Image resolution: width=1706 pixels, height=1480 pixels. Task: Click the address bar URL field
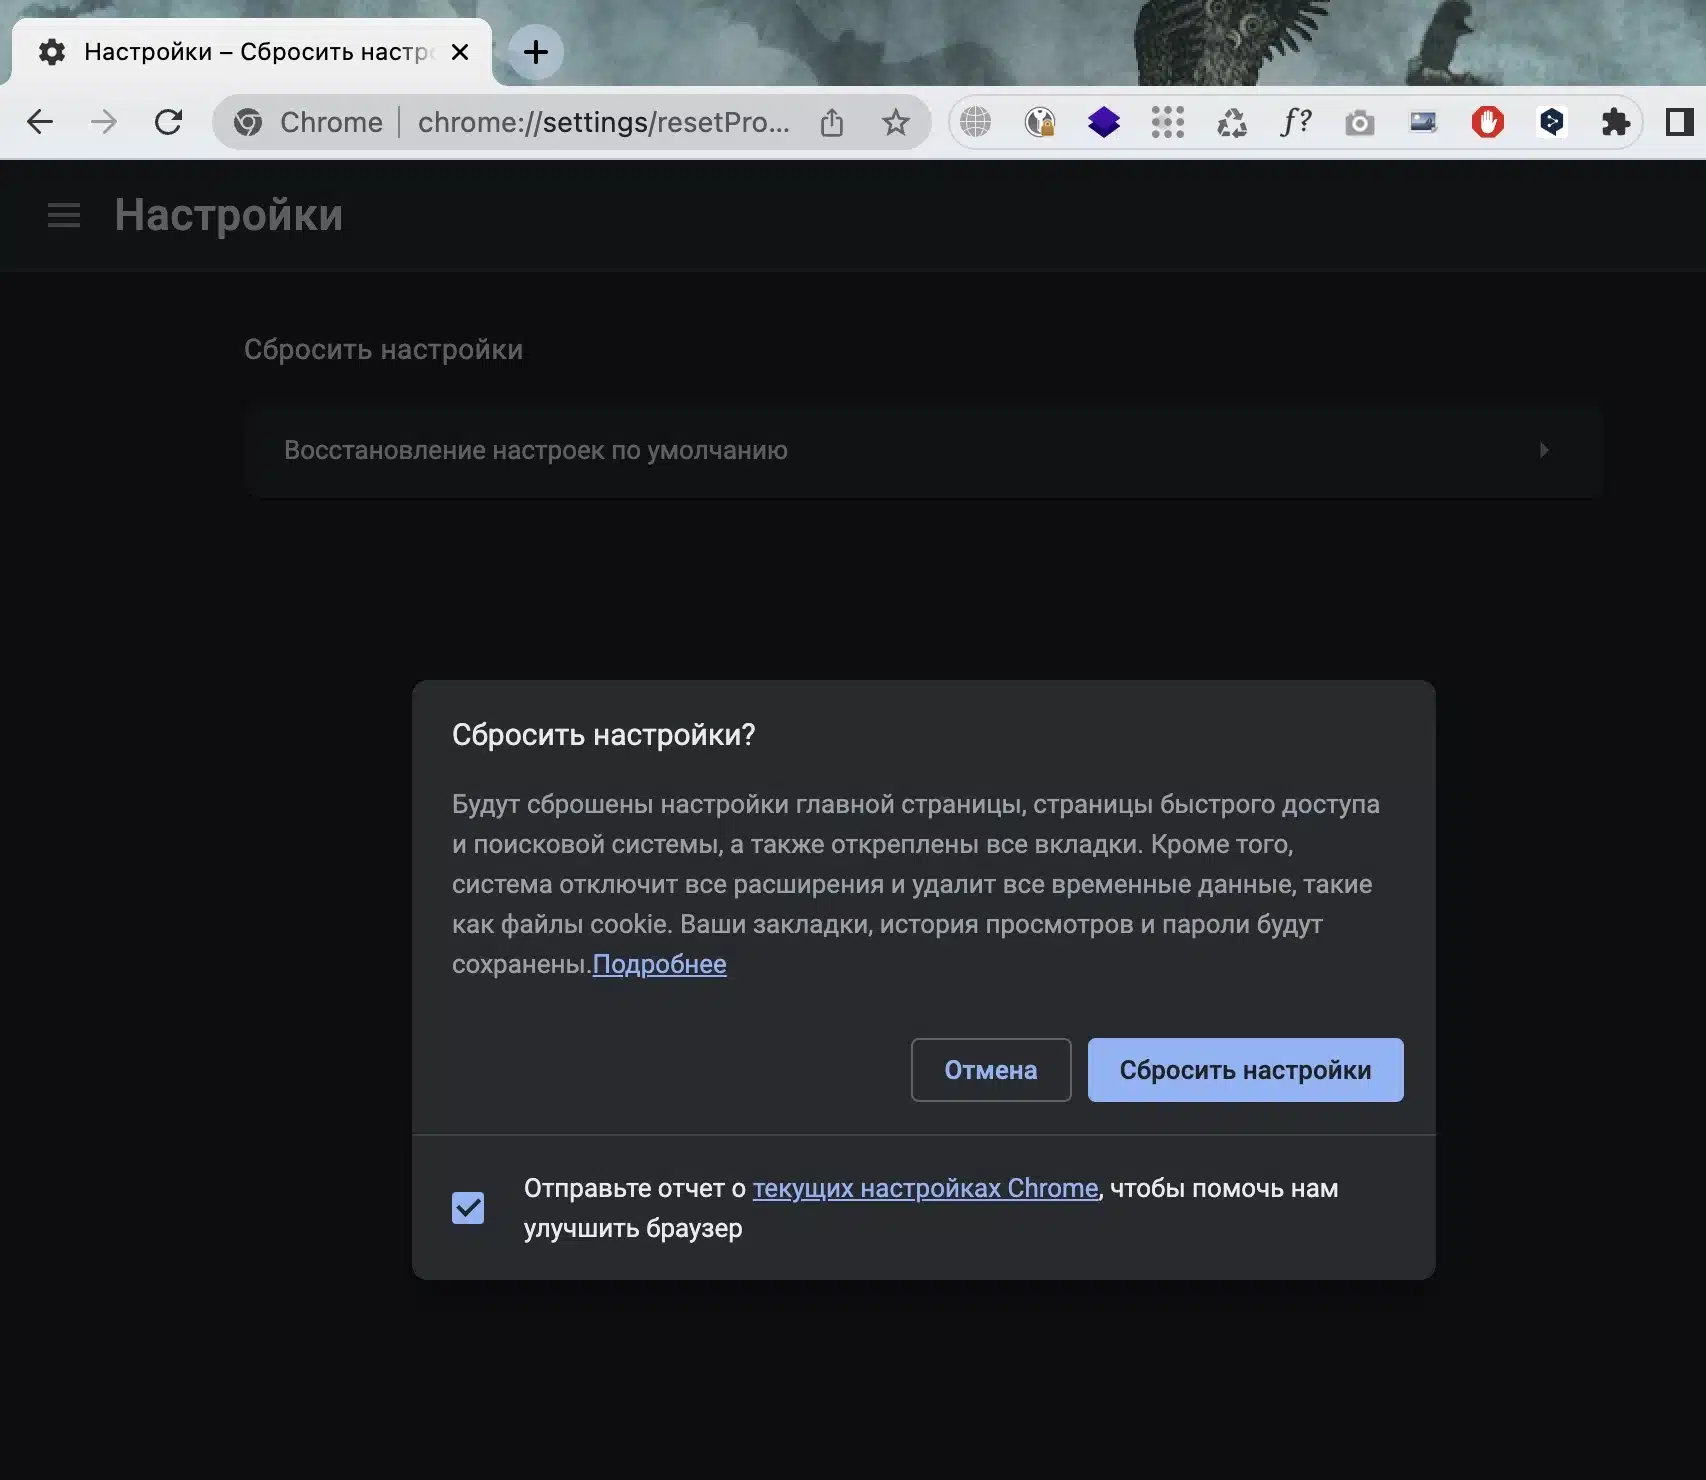600,122
